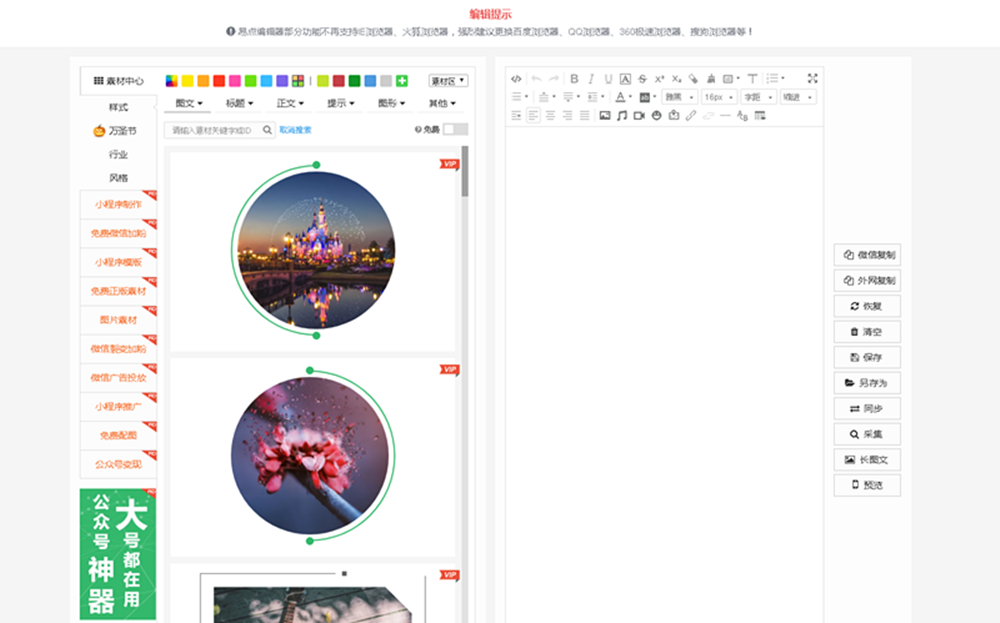Viewport: 1000px width, 623px height.
Task: Pick the yellow color swatch
Action: point(187,81)
